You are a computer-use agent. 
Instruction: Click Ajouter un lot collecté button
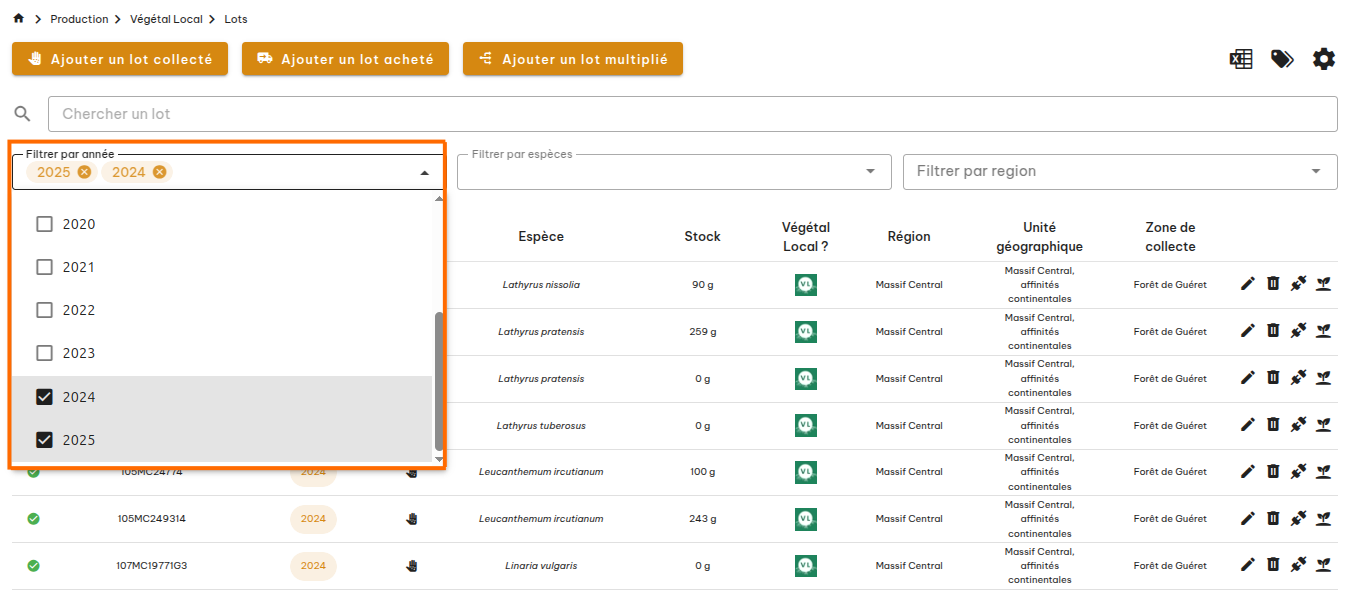[x=120, y=59]
